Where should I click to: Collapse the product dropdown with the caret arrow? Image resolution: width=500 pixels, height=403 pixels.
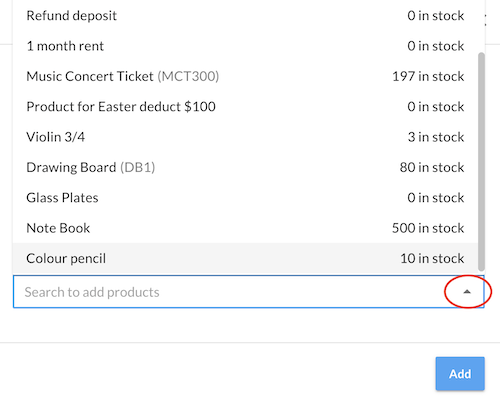pos(467,292)
